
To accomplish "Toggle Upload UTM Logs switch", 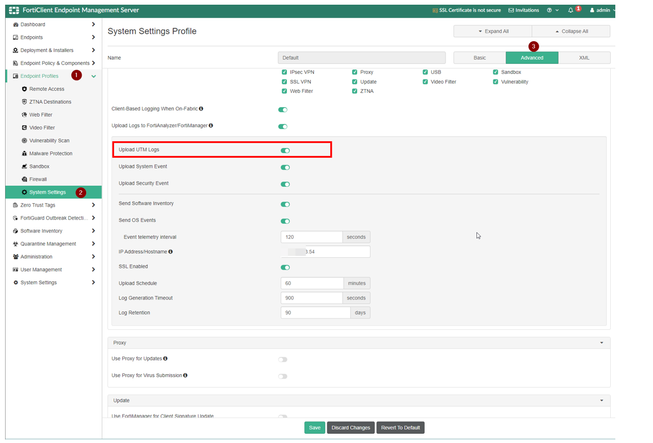I will tap(285, 151).
